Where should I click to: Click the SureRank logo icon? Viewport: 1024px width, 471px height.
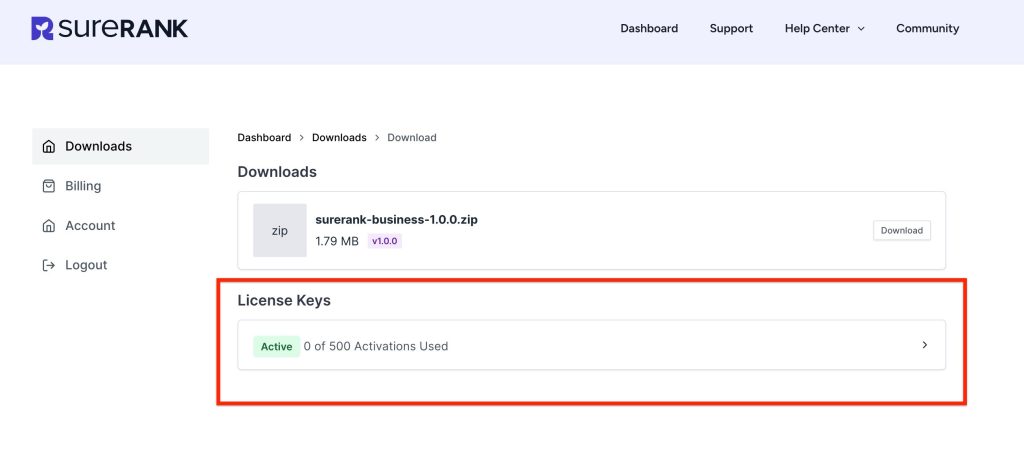click(x=42, y=28)
